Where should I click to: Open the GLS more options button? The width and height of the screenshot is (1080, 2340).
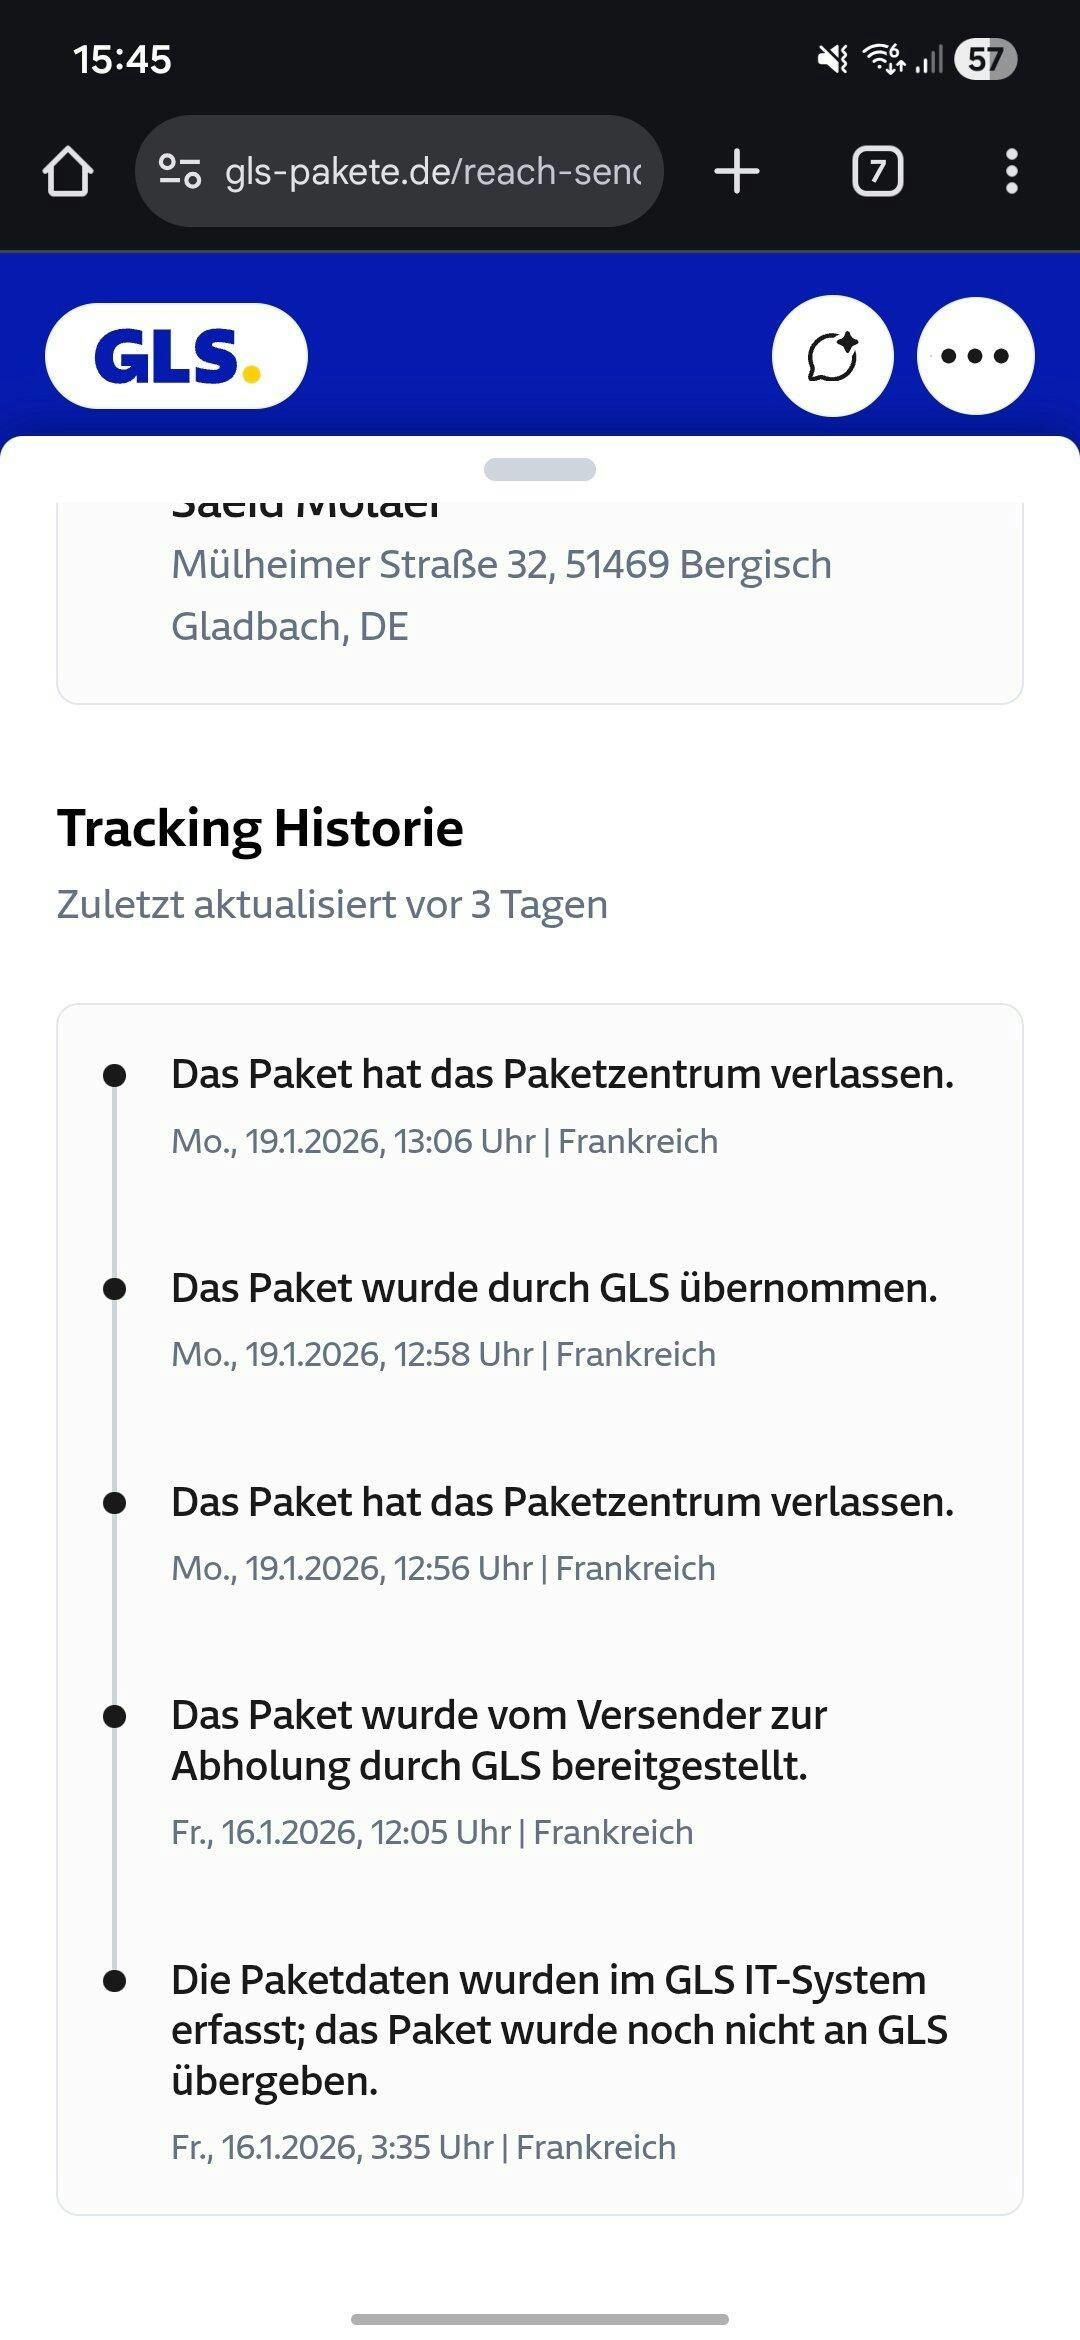[x=975, y=356]
